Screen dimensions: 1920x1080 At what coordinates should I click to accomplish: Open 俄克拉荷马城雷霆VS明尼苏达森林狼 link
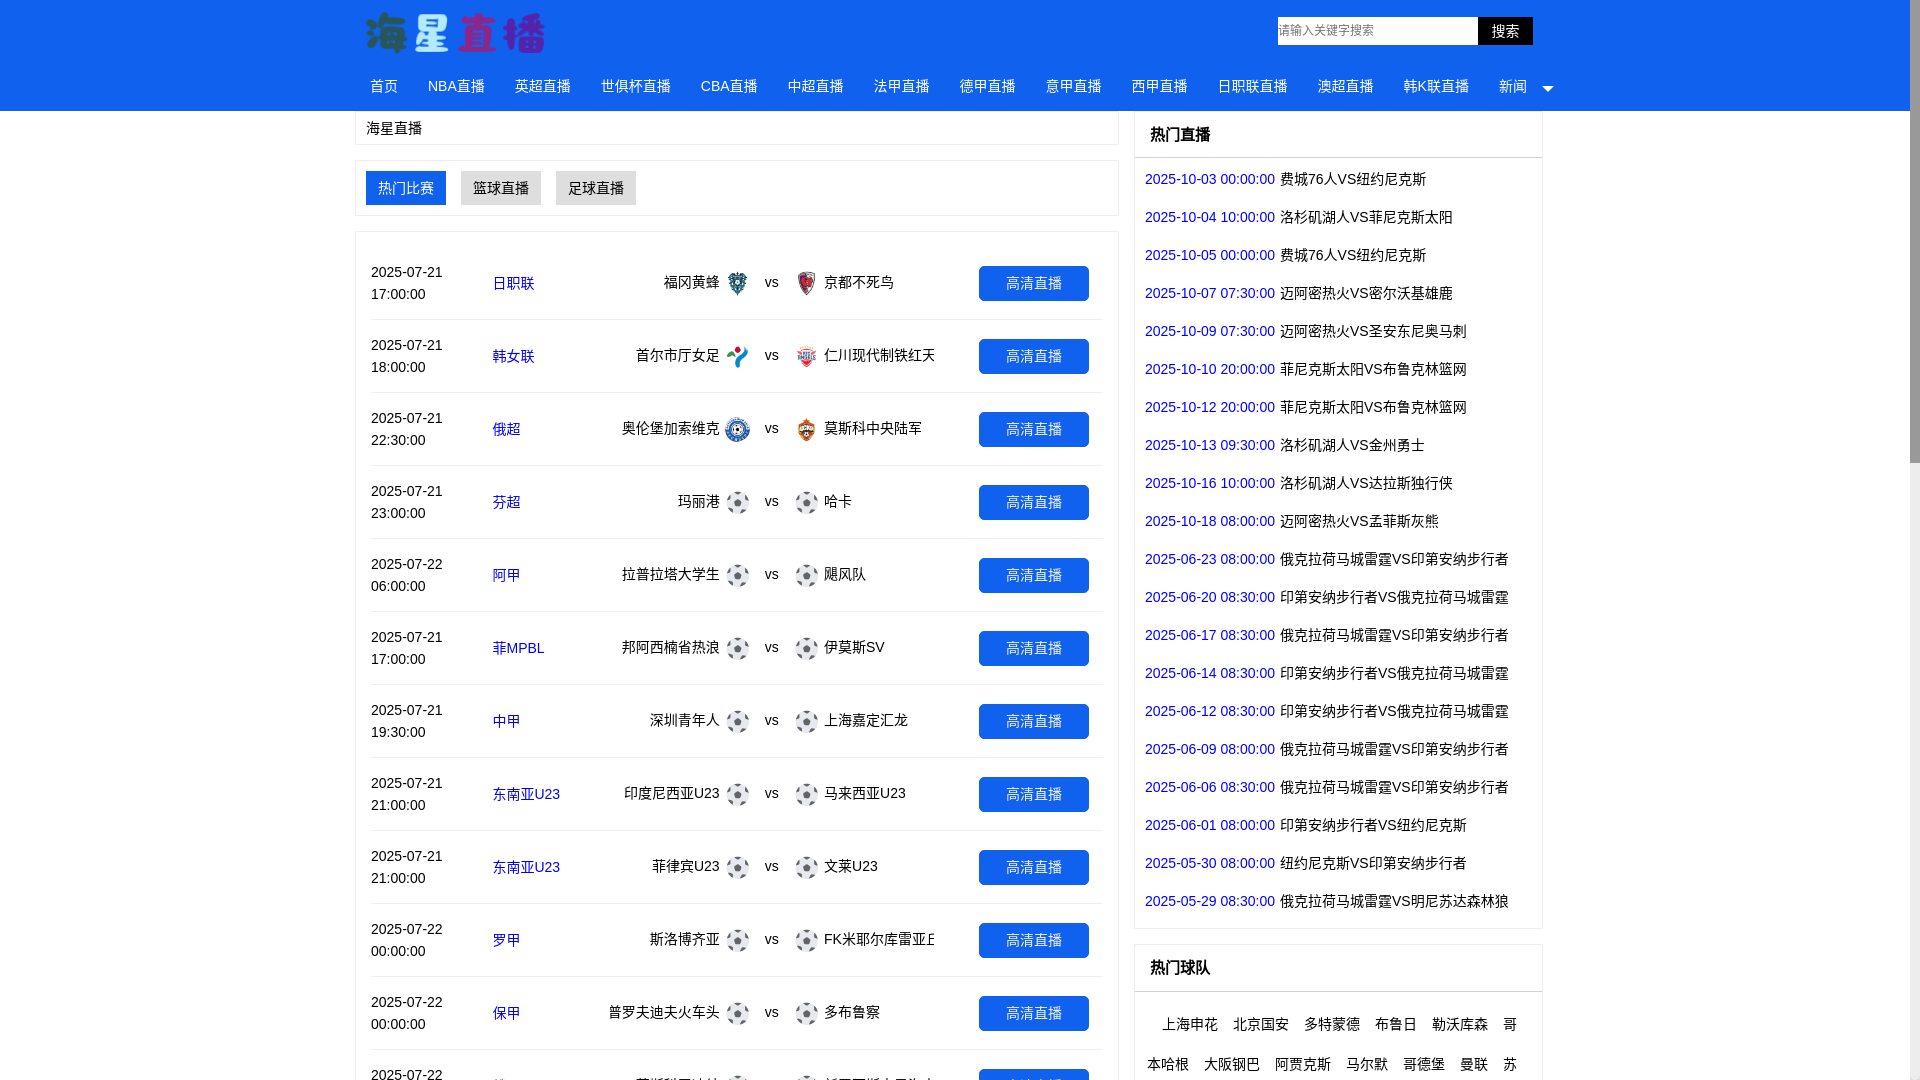coord(1394,901)
